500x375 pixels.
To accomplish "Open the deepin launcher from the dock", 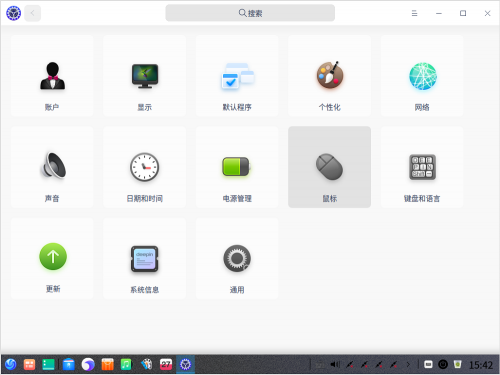I will pos(11,364).
